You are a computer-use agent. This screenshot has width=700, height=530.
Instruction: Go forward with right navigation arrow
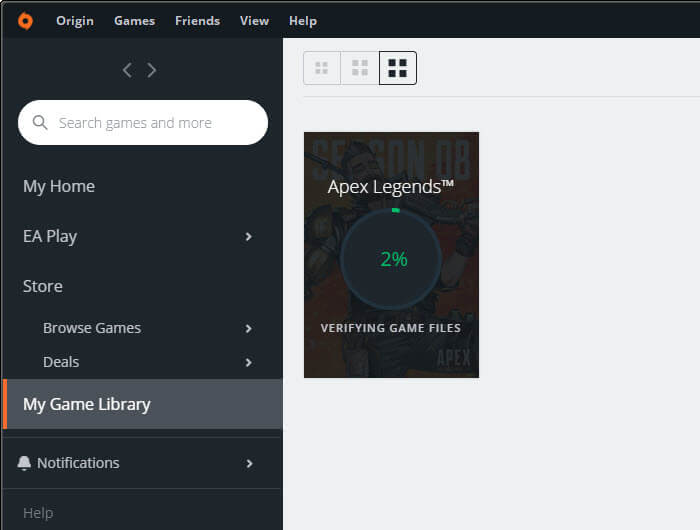pos(152,70)
